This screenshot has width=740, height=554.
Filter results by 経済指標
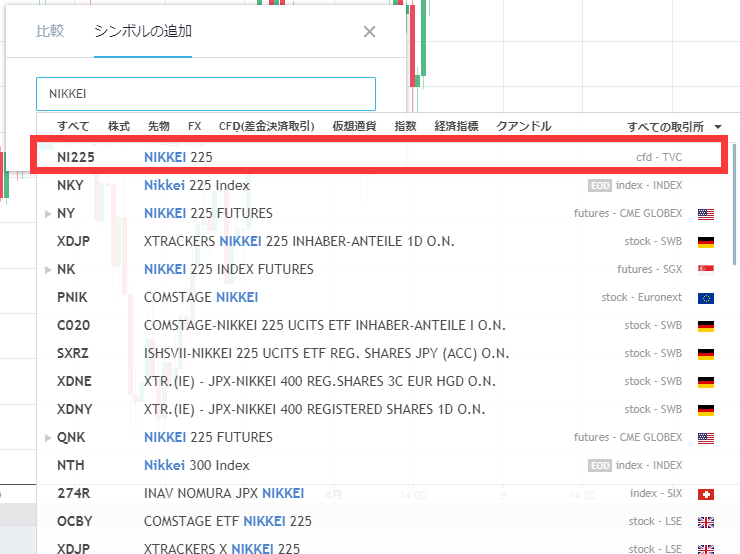tap(456, 126)
